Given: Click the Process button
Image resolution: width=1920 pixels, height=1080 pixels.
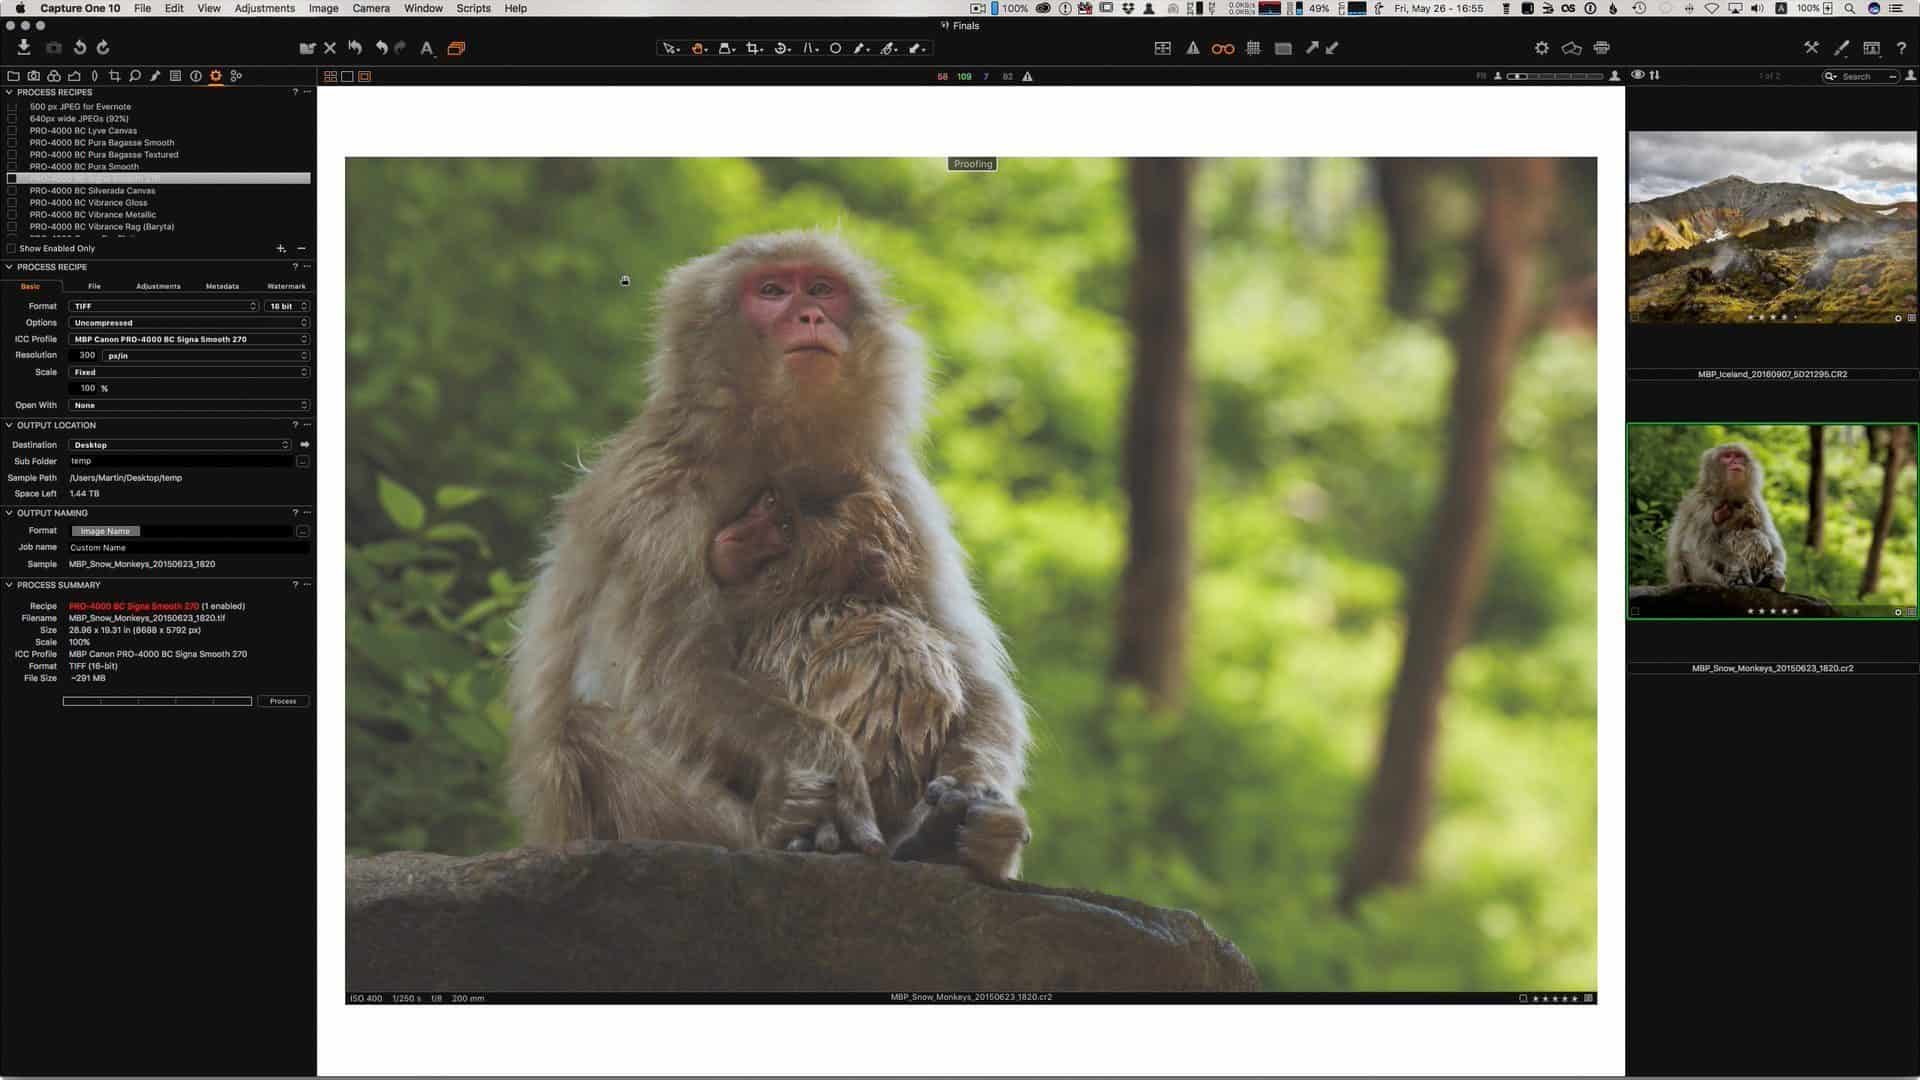Looking at the screenshot, I should tap(283, 701).
